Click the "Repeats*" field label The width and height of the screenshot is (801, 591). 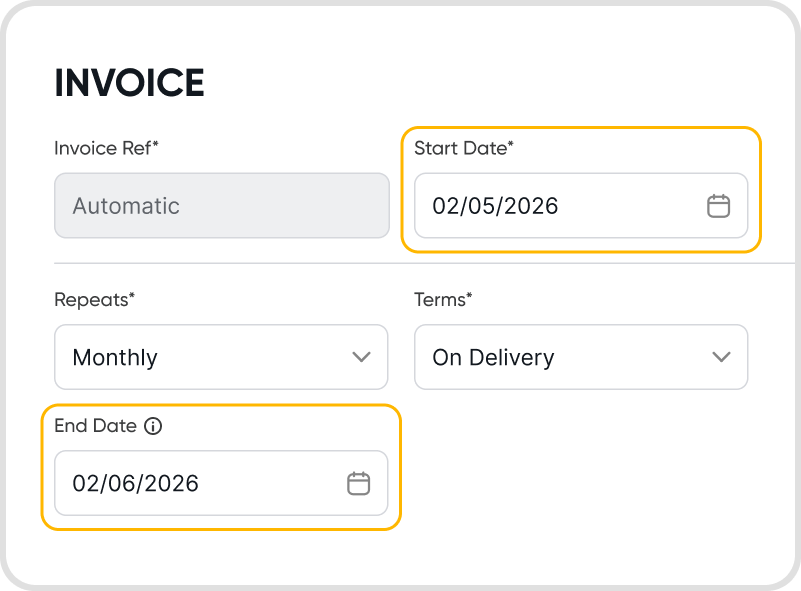93,299
